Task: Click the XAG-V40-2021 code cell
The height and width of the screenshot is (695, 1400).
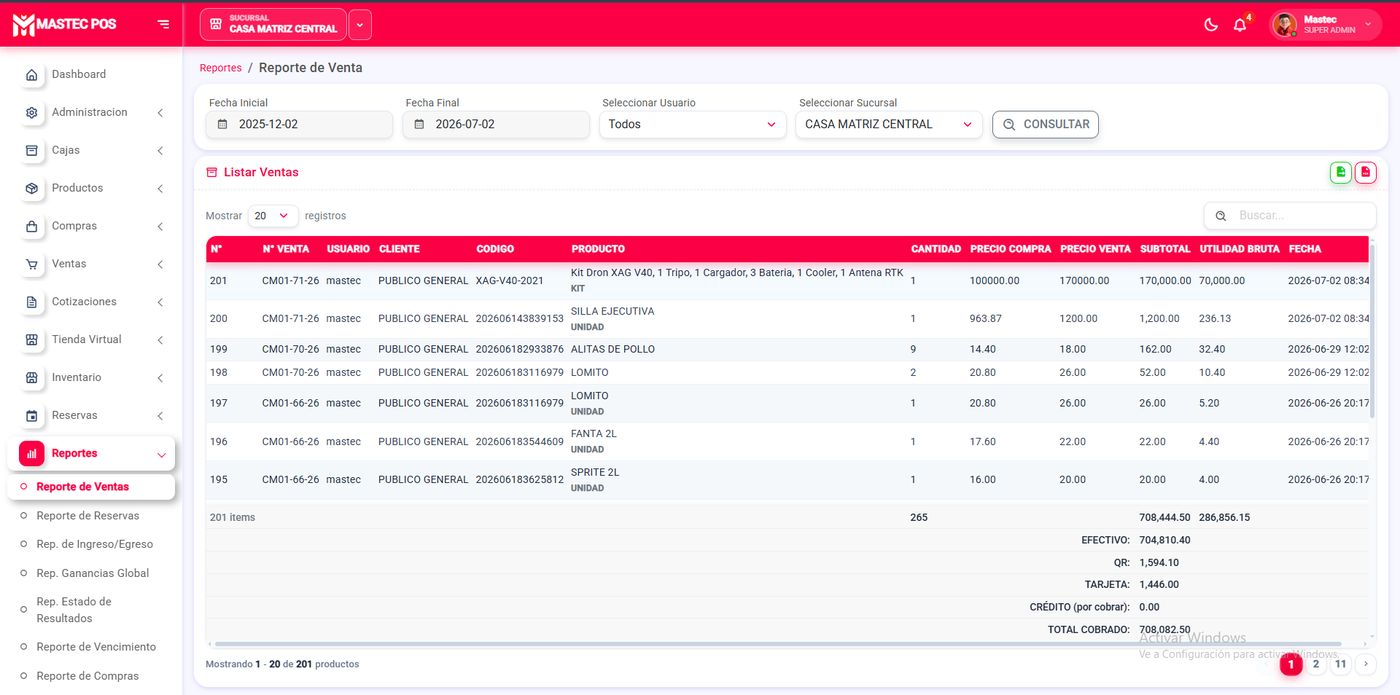Action: click(510, 281)
